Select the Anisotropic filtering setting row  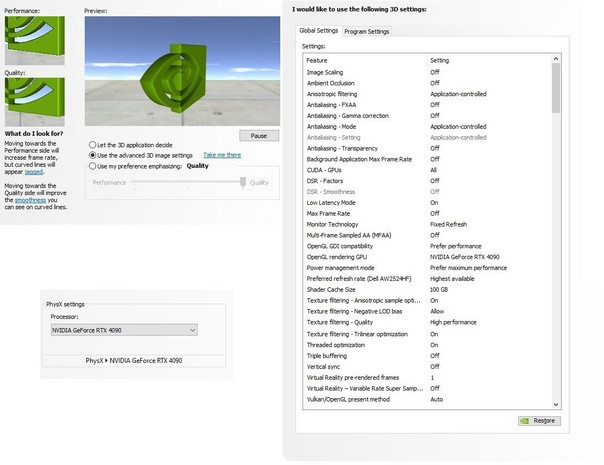[x=428, y=94]
